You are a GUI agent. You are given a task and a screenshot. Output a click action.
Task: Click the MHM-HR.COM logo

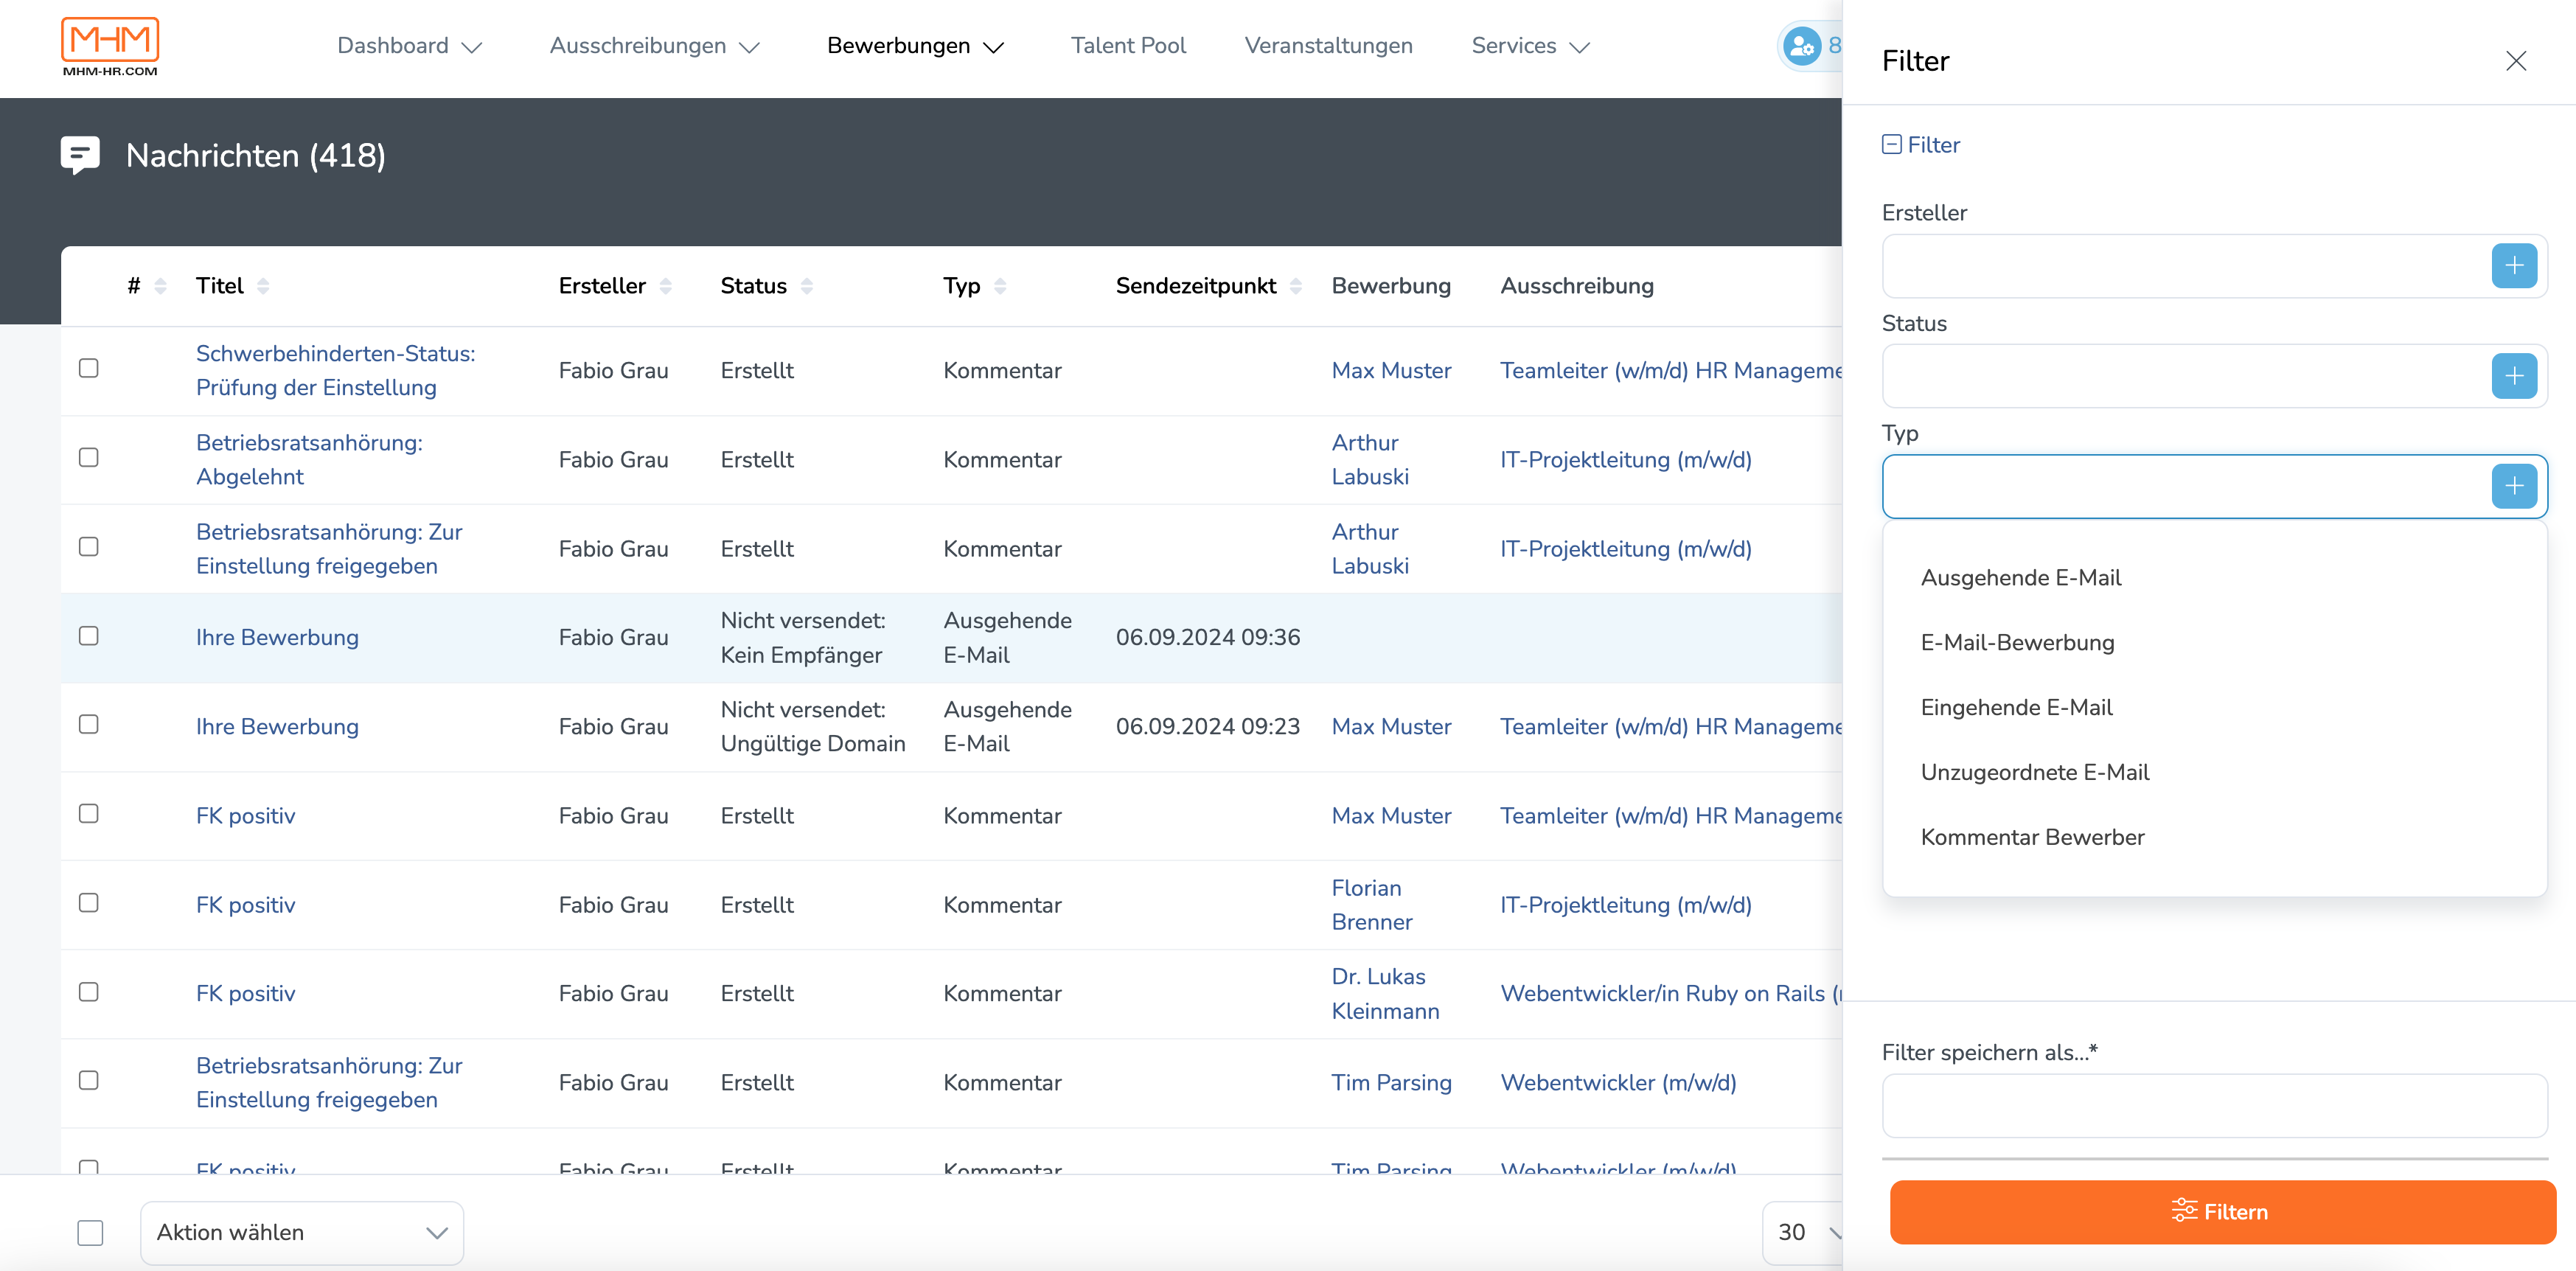(x=110, y=46)
